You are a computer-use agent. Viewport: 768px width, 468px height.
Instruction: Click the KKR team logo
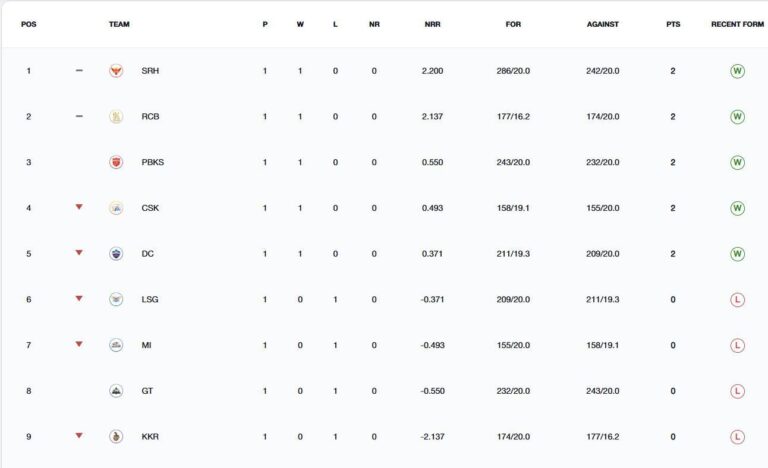pos(116,436)
